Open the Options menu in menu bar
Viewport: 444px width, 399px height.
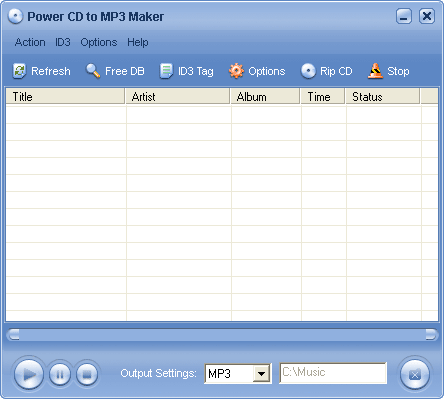tap(99, 42)
